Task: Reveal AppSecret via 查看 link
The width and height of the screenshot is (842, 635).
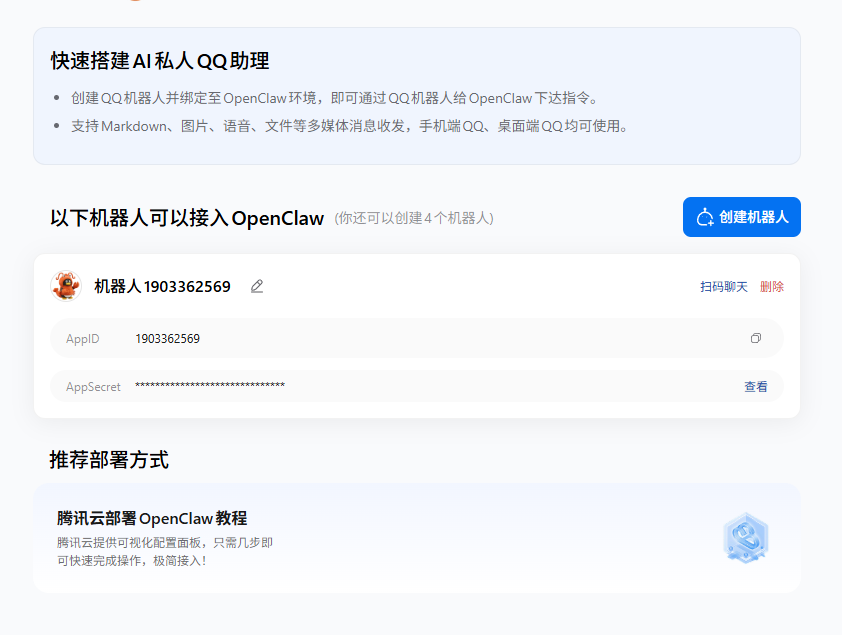Action: pyautogui.click(x=756, y=386)
